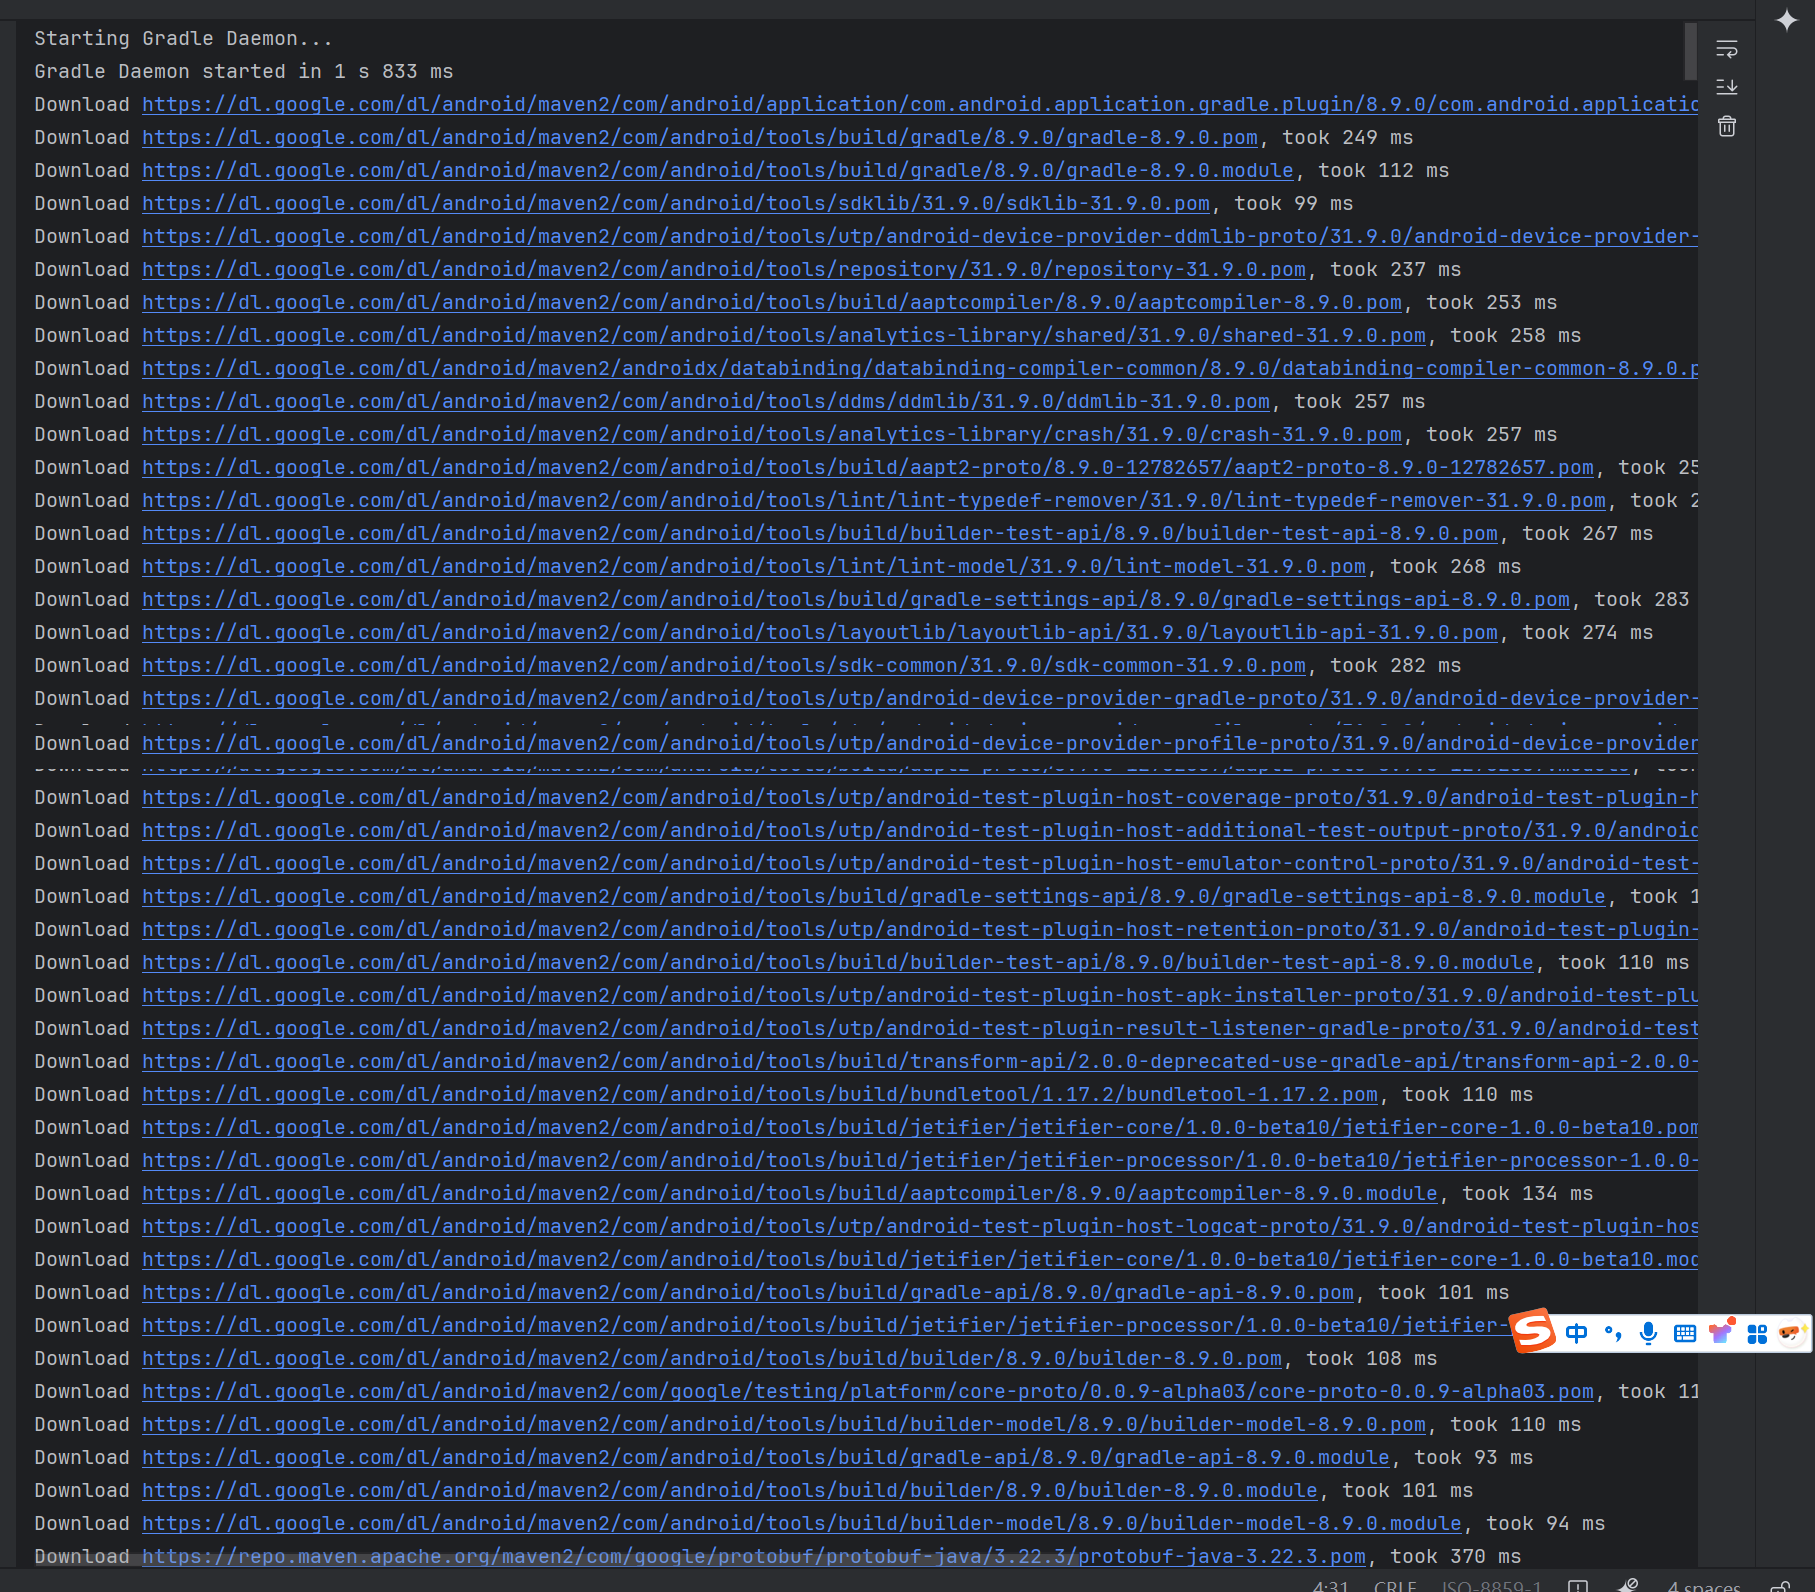
Task: Click the orange Sogou S logo
Action: click(1533, 1331)
